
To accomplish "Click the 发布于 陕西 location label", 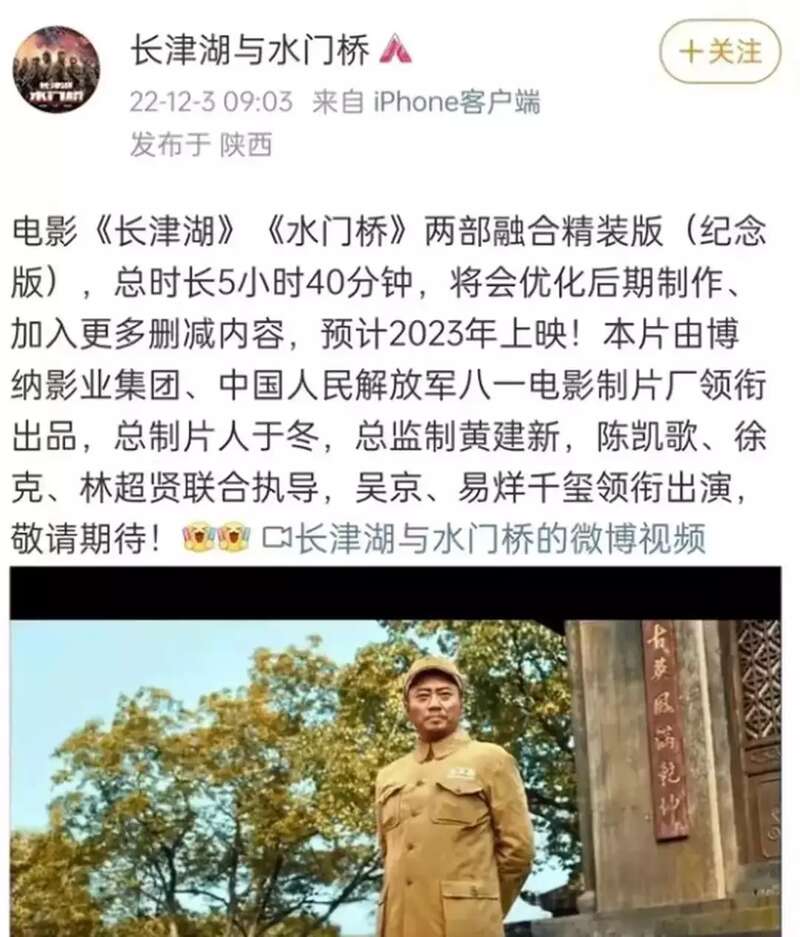I will 201,145.
